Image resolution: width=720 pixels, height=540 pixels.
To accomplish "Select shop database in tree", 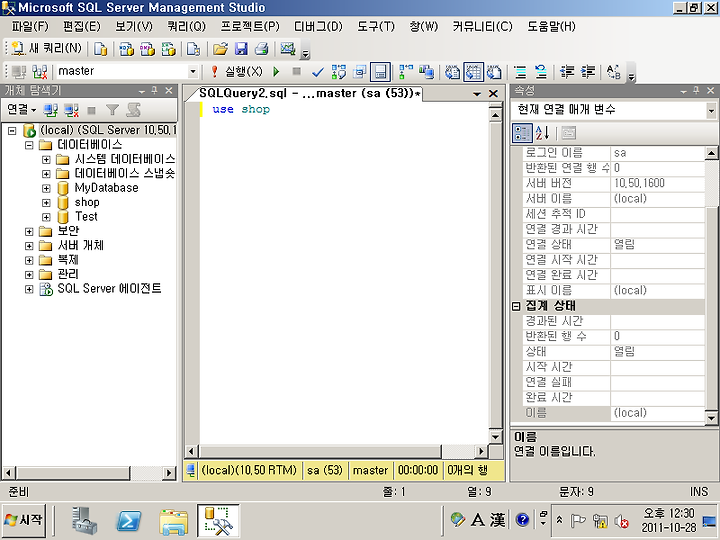I will (x=87, y=202).
